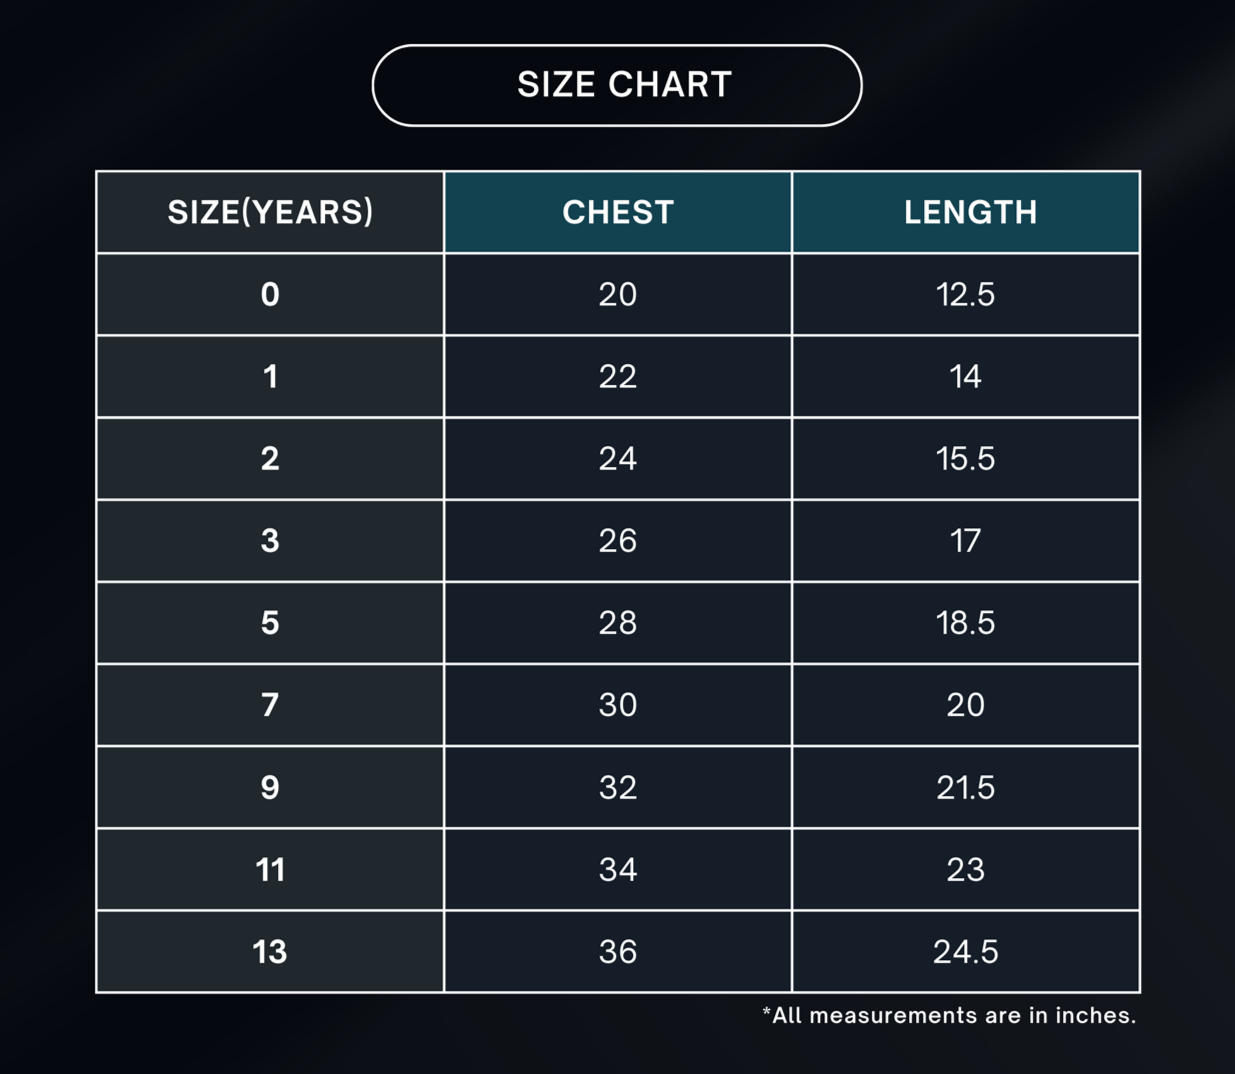Viewport: 1235px width, 1074px height.
Task: Select chest measurement 24
Action: point(618,458)
